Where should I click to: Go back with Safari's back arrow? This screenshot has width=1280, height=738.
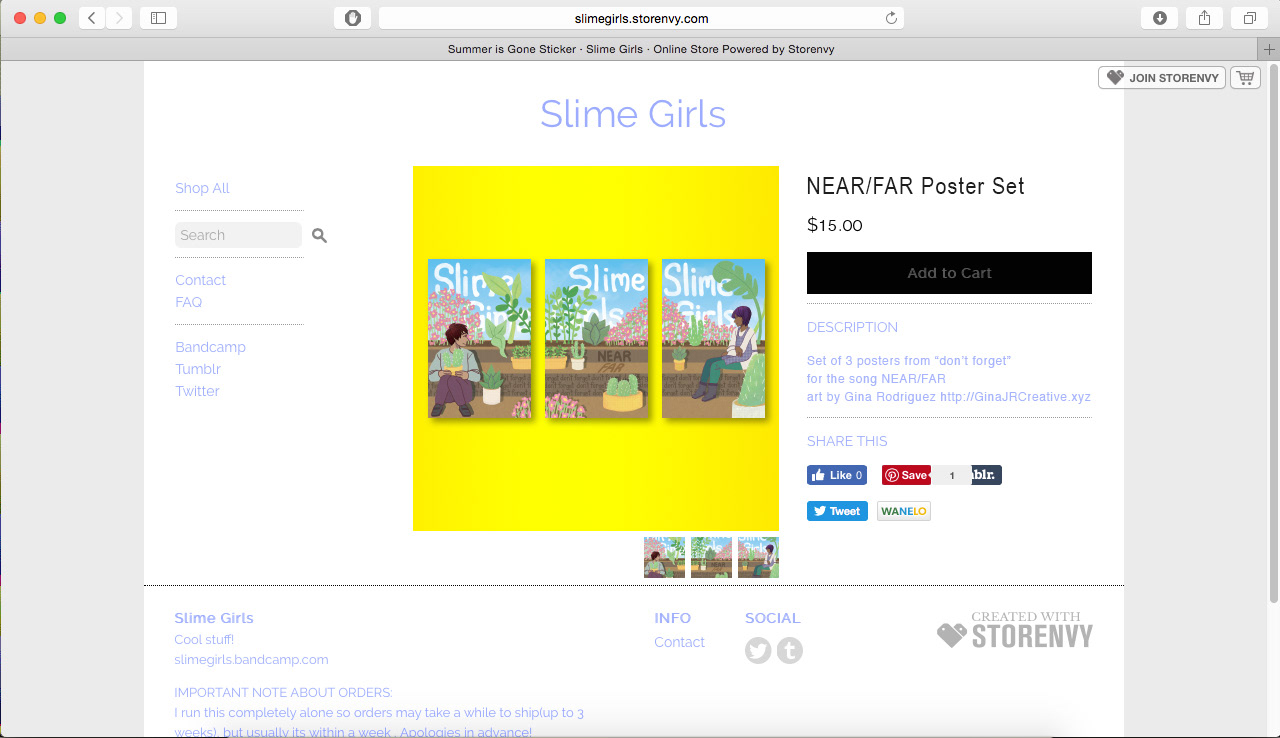[x=92, y=18]
